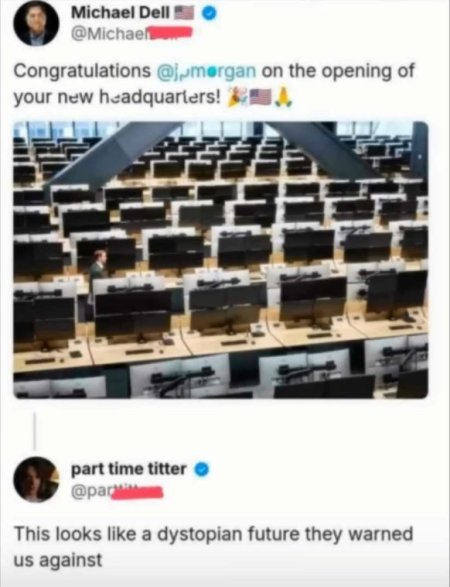
Task: Click the US flag emoji in tweet text
Action: point(261,97)
